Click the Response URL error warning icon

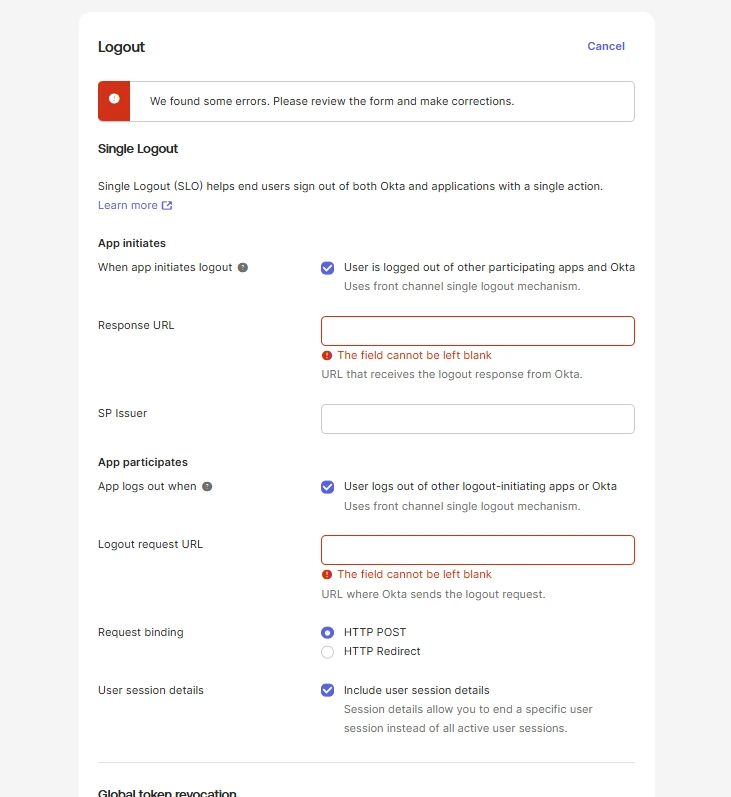click(327, 356)
